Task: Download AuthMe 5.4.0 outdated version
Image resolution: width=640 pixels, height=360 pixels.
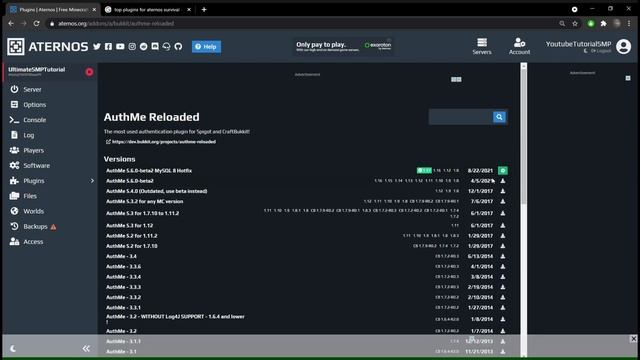Action: click(503, 191)
